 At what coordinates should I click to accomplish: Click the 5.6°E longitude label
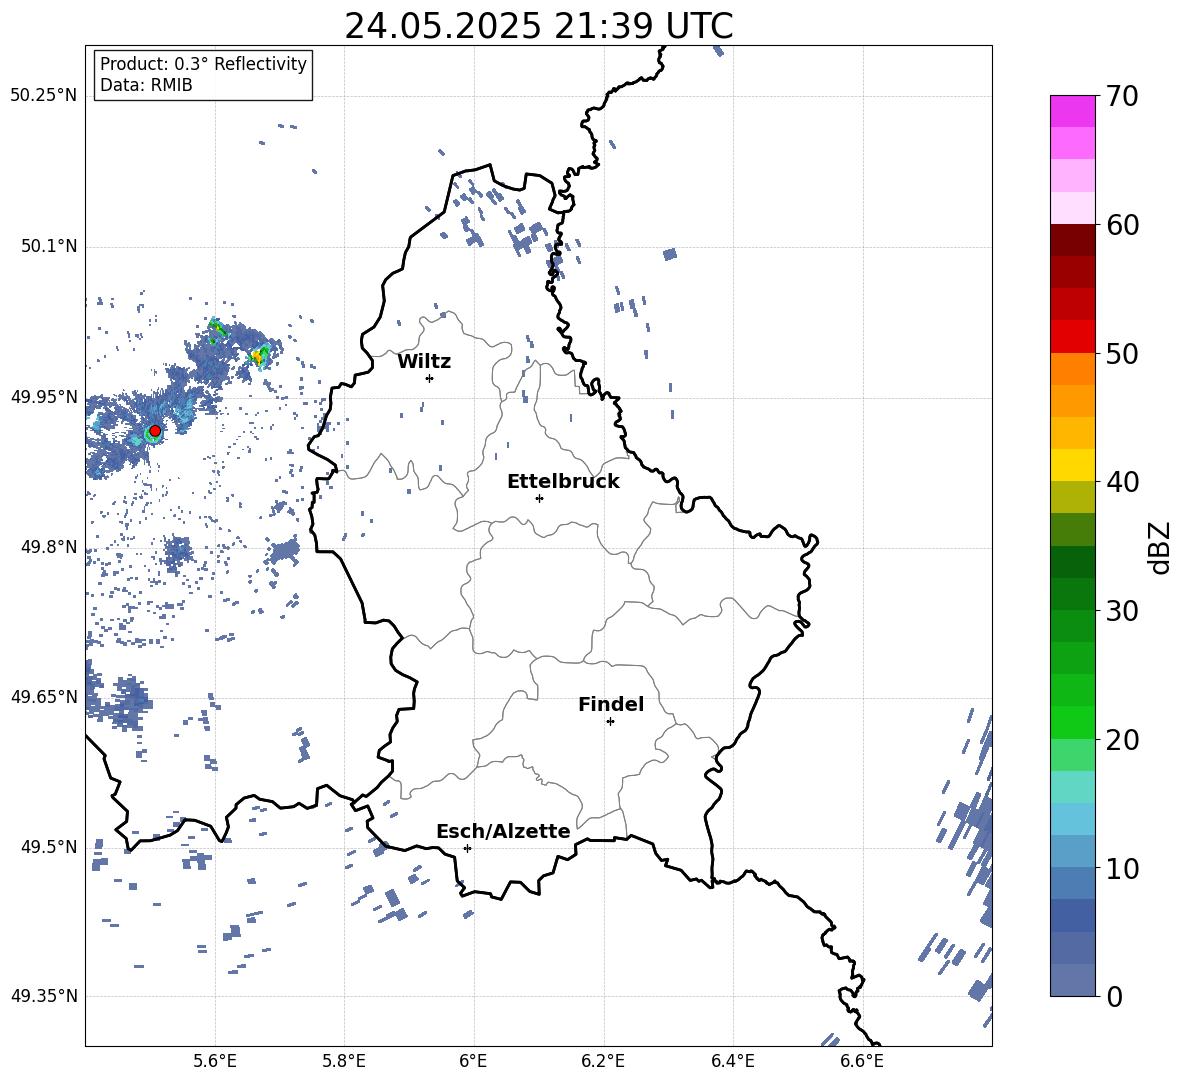click(x=214, y=1061)
